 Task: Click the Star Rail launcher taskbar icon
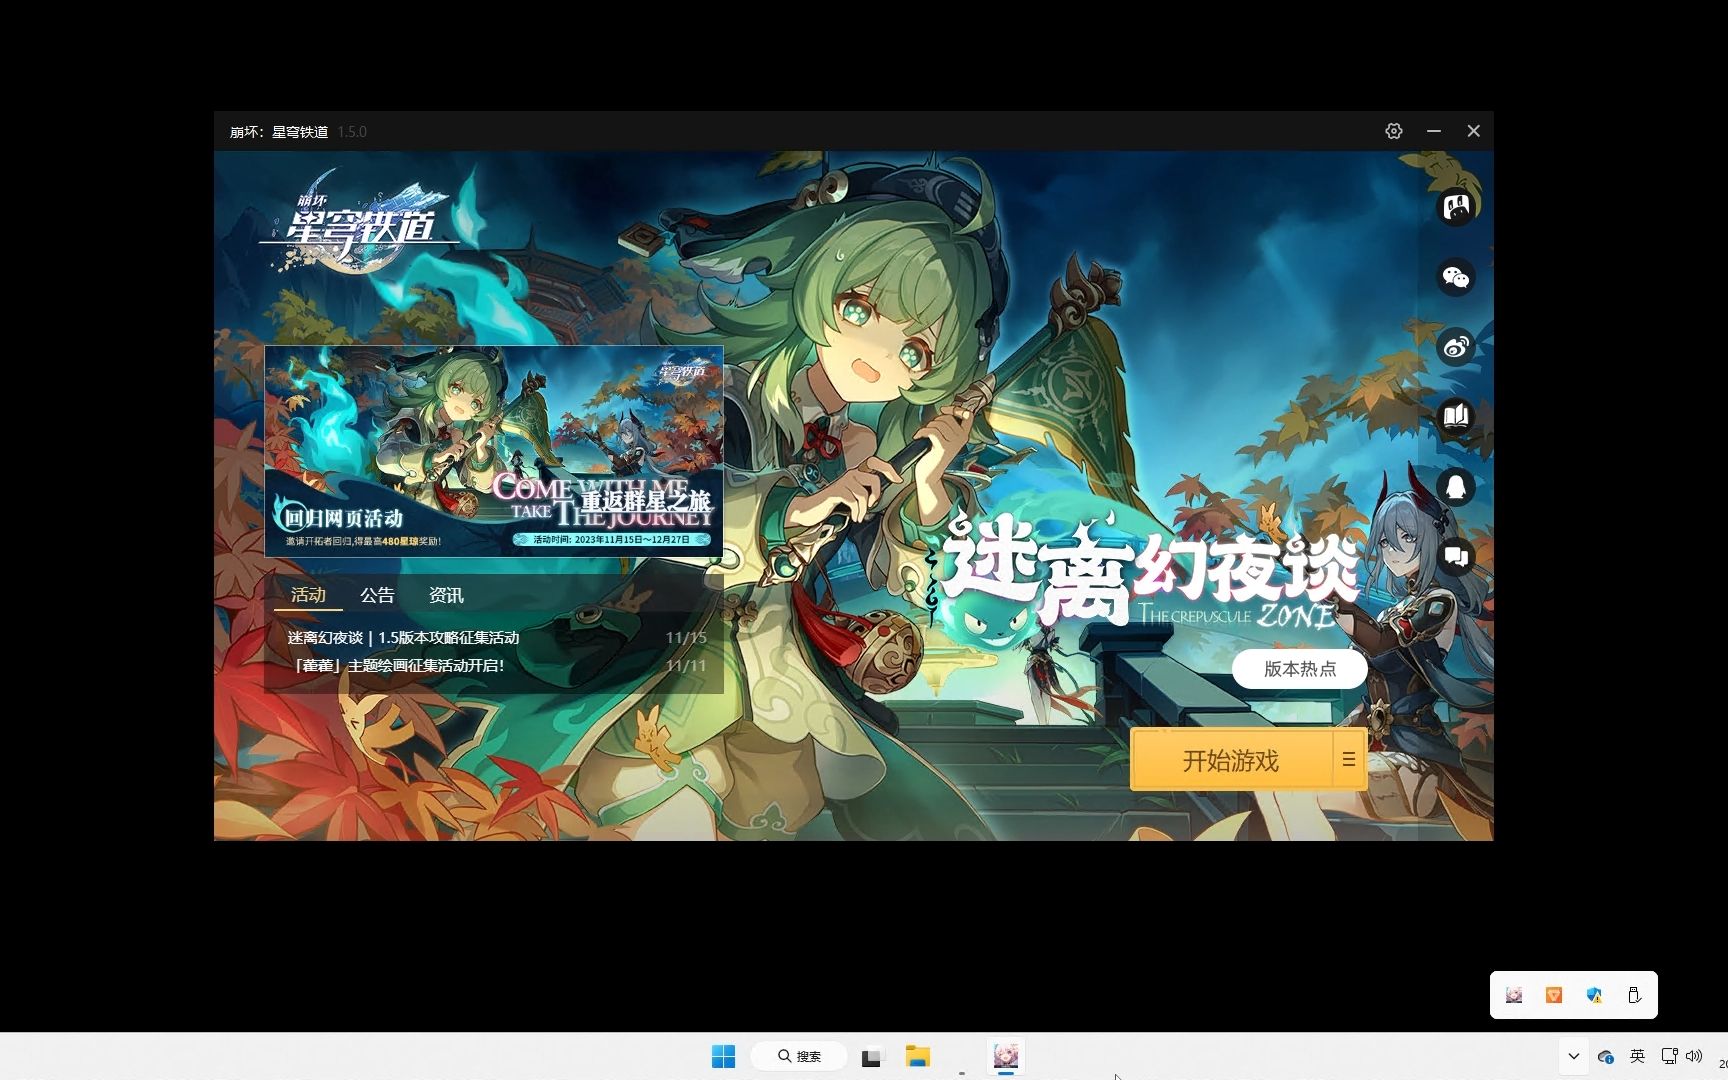pos(1006,1056)
